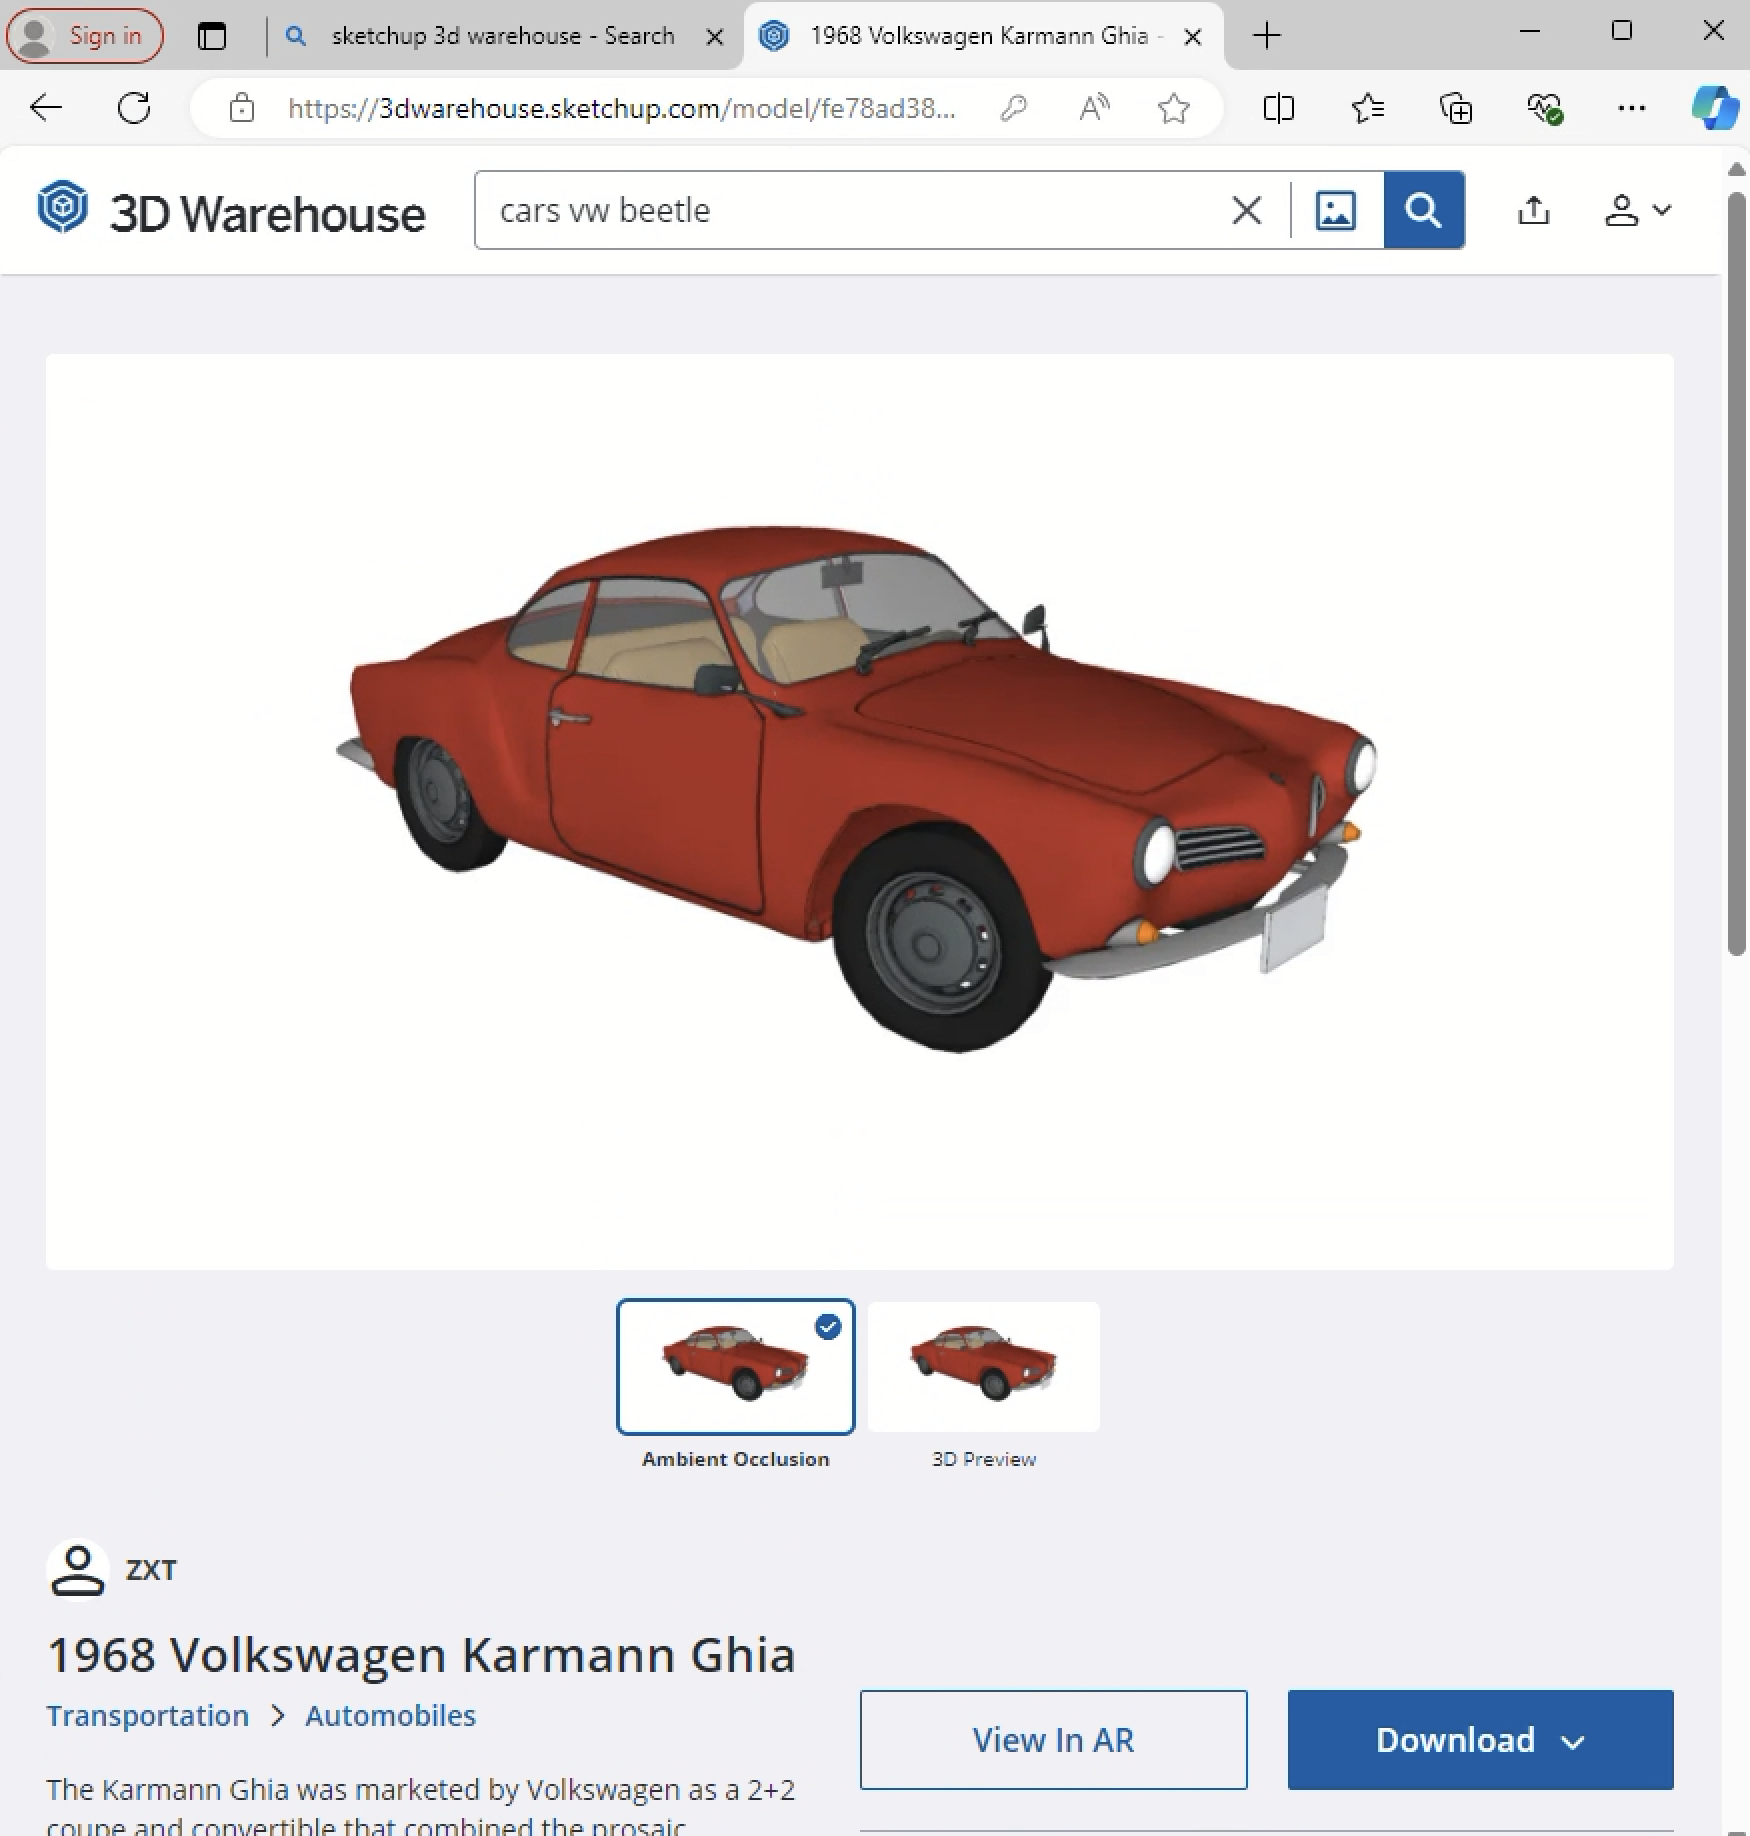Screen dimensions: 1750x1836
Task: Click the model title '1968 Volkswagen Karmann Ghia'
Action: (x=421, y=1655)
